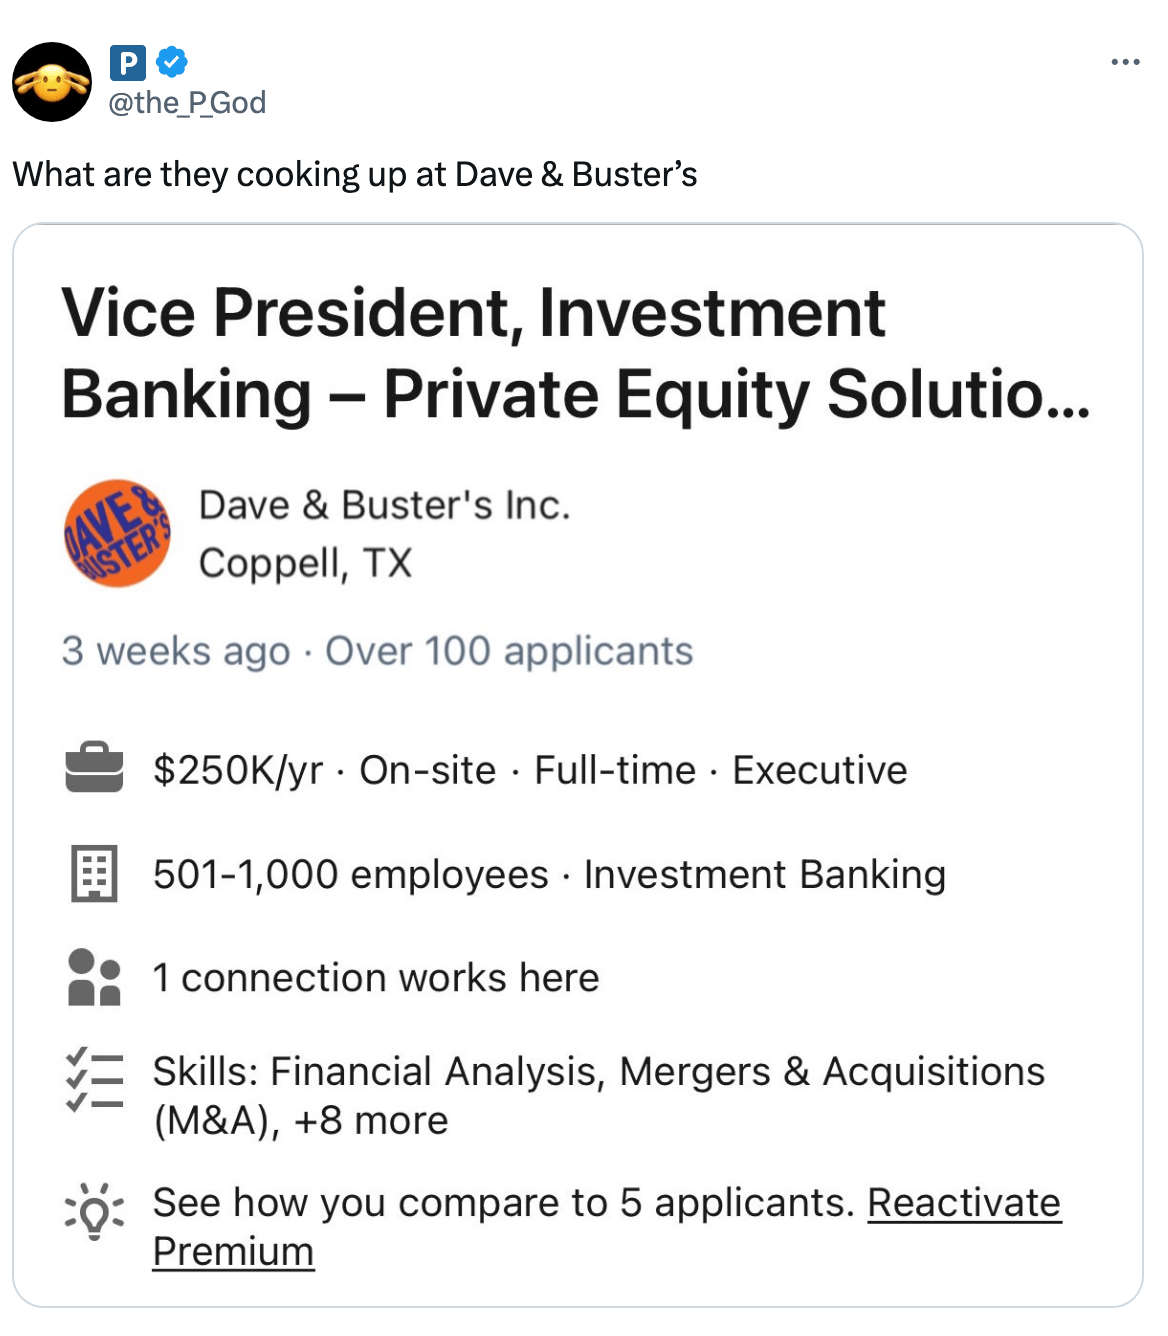Screen dimensions: 1168x1336
Task: Click the 'Coppell, TX' location text
Action: (x=305, y=563)
